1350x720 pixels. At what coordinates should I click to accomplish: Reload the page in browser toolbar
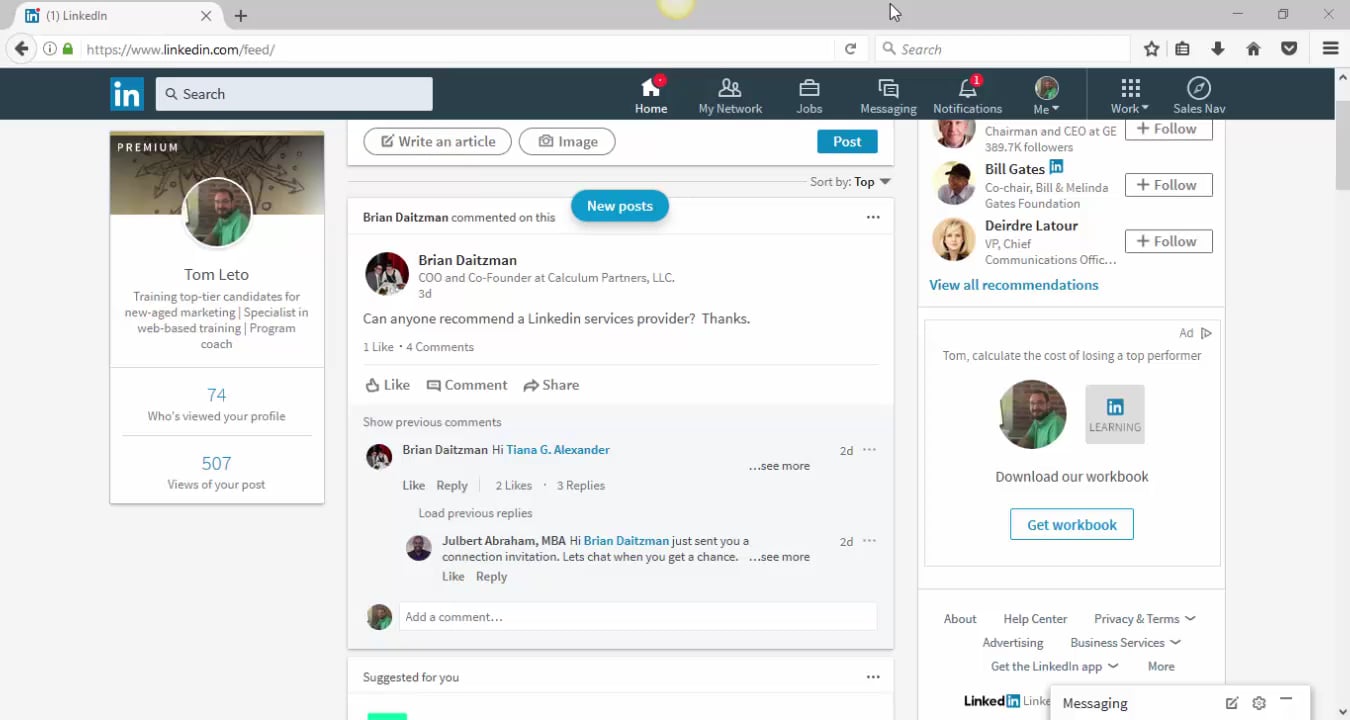(x=850, y=49)
